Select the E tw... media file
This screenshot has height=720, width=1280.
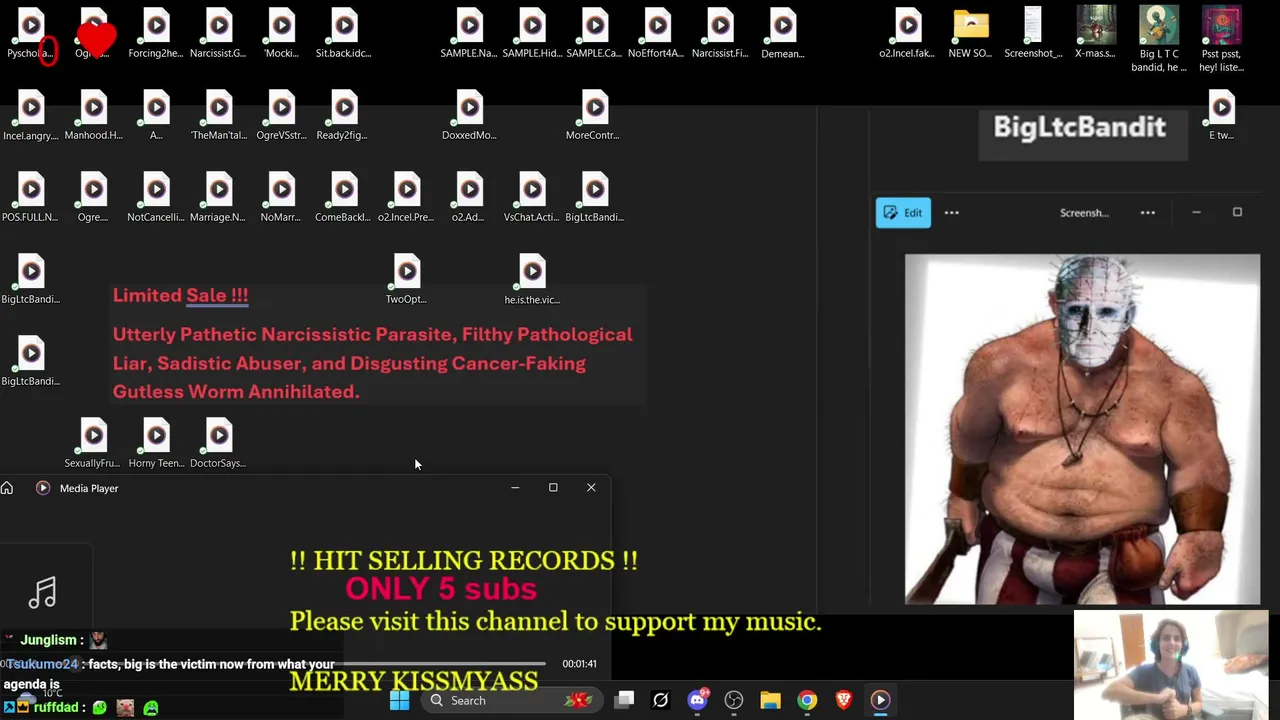click(x=1221, y=116)
